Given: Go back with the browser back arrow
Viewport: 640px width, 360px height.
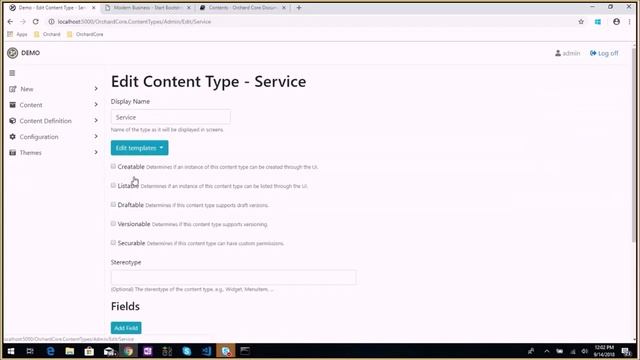Looking at the screenshot, I should [10, 22].
